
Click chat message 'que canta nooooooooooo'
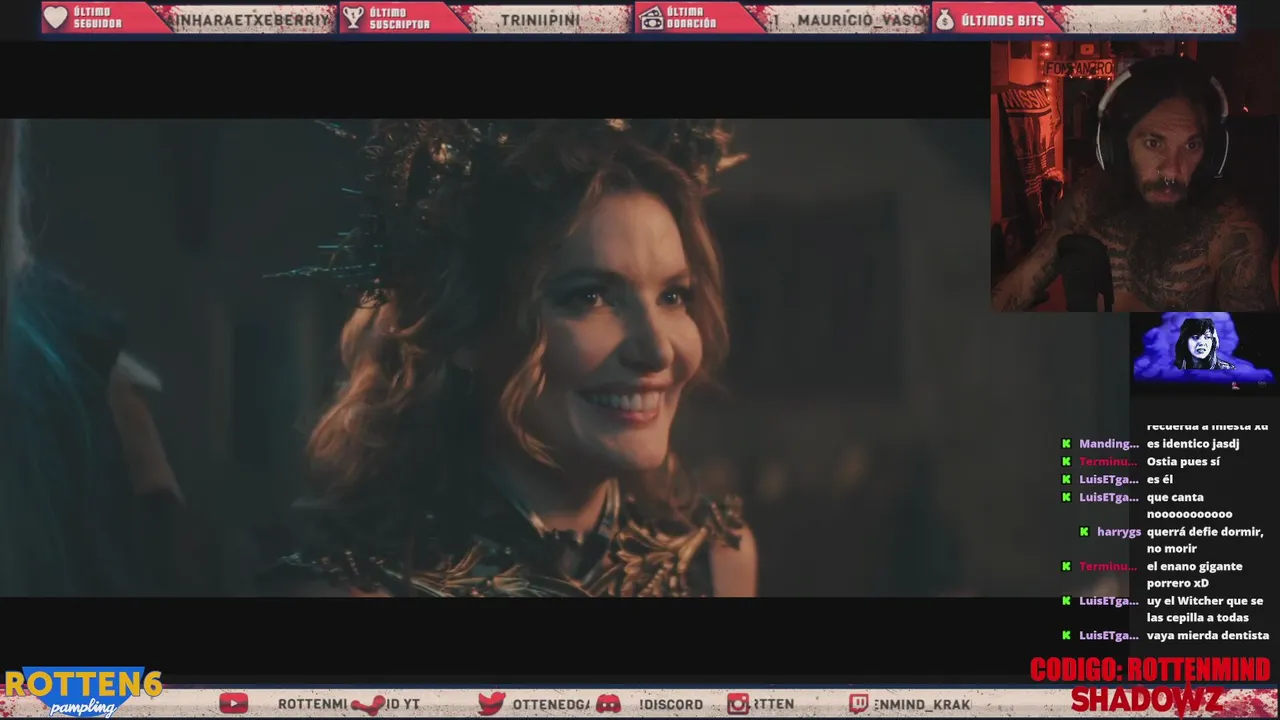(x=1190, y=506)
